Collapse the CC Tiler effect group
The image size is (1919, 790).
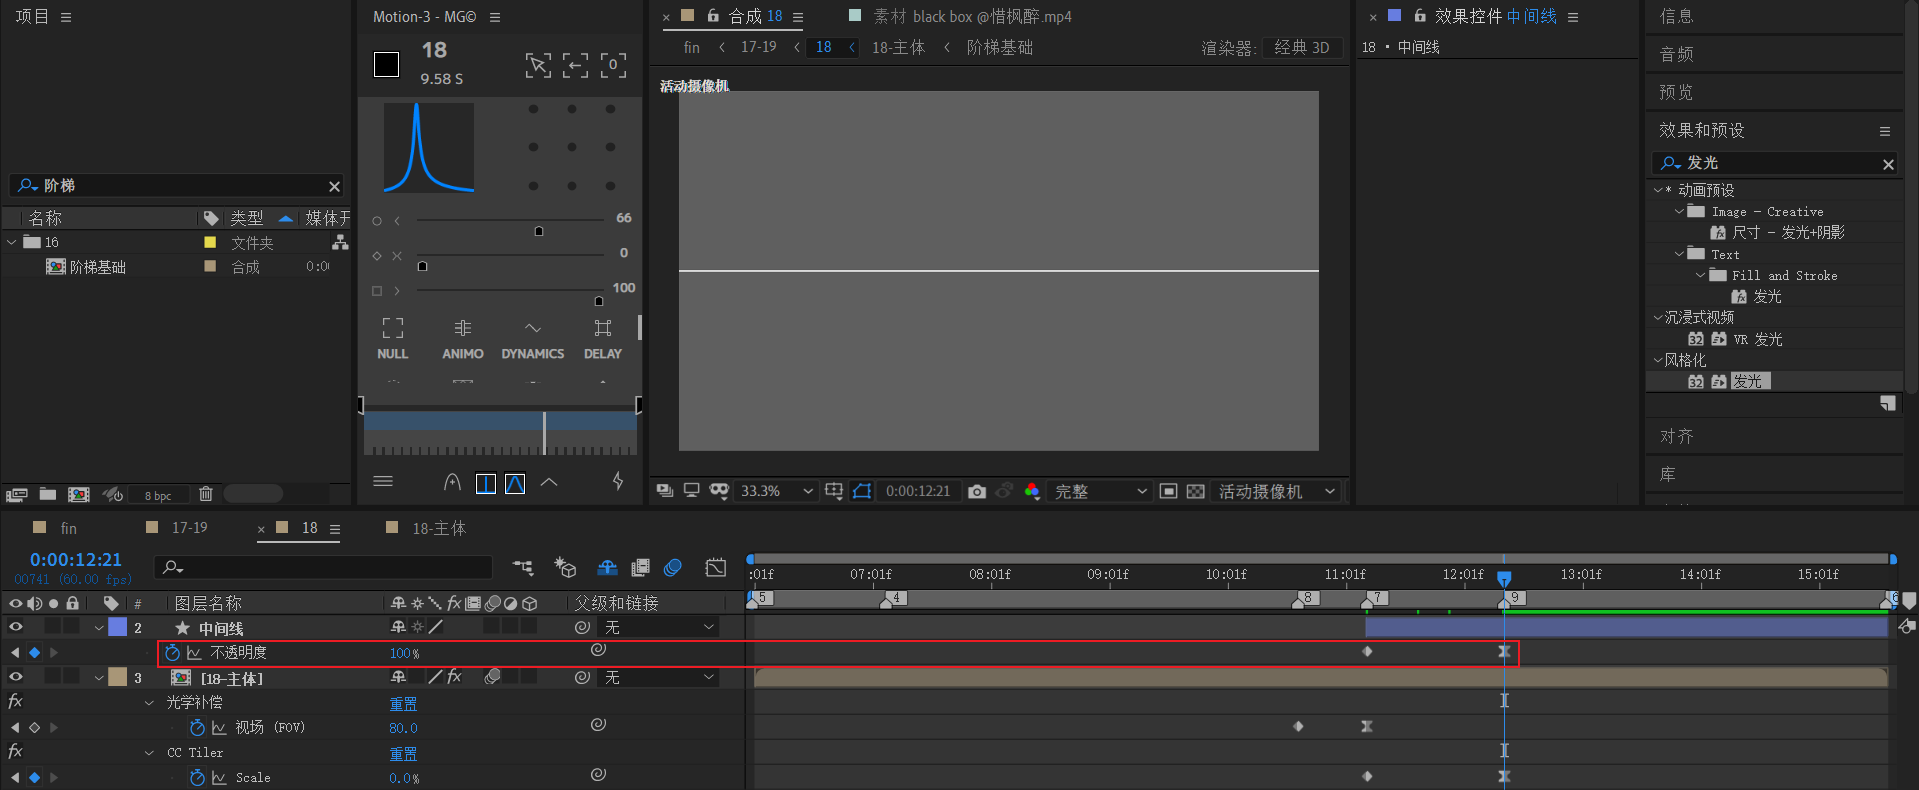[x=149, y=753]
